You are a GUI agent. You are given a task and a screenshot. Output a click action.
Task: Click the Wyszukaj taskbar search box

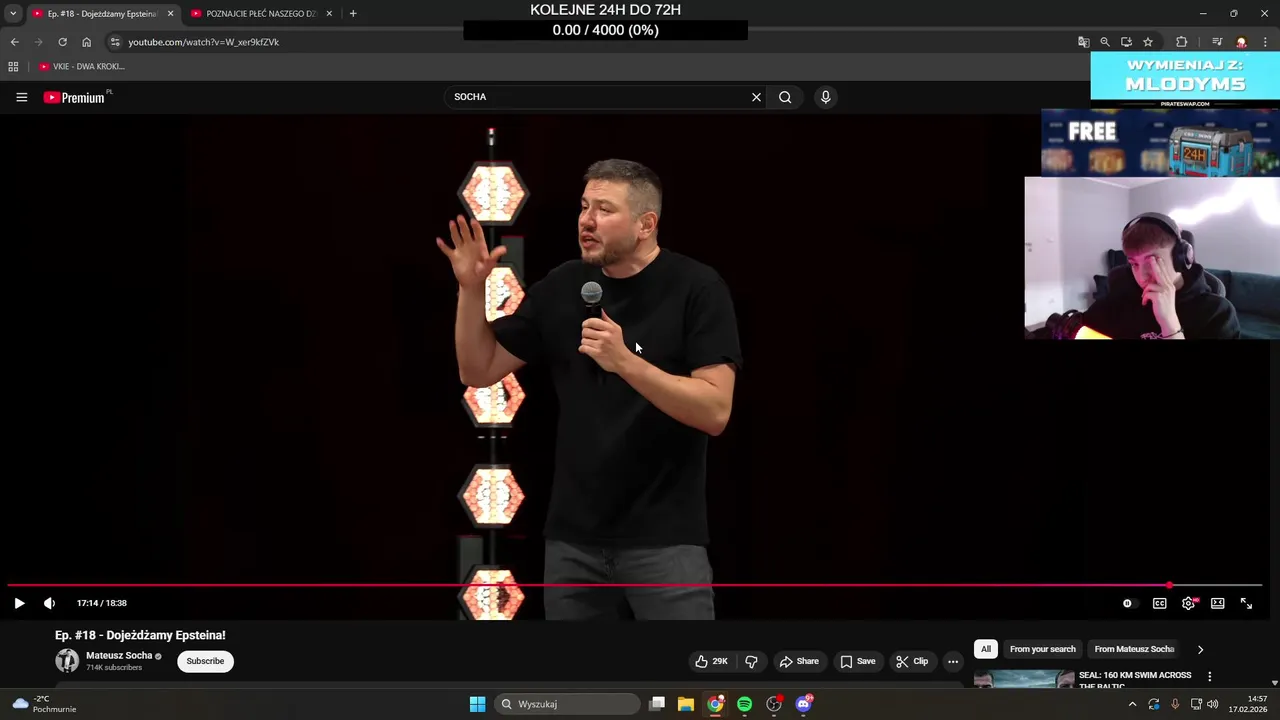(x=568, y=704)
